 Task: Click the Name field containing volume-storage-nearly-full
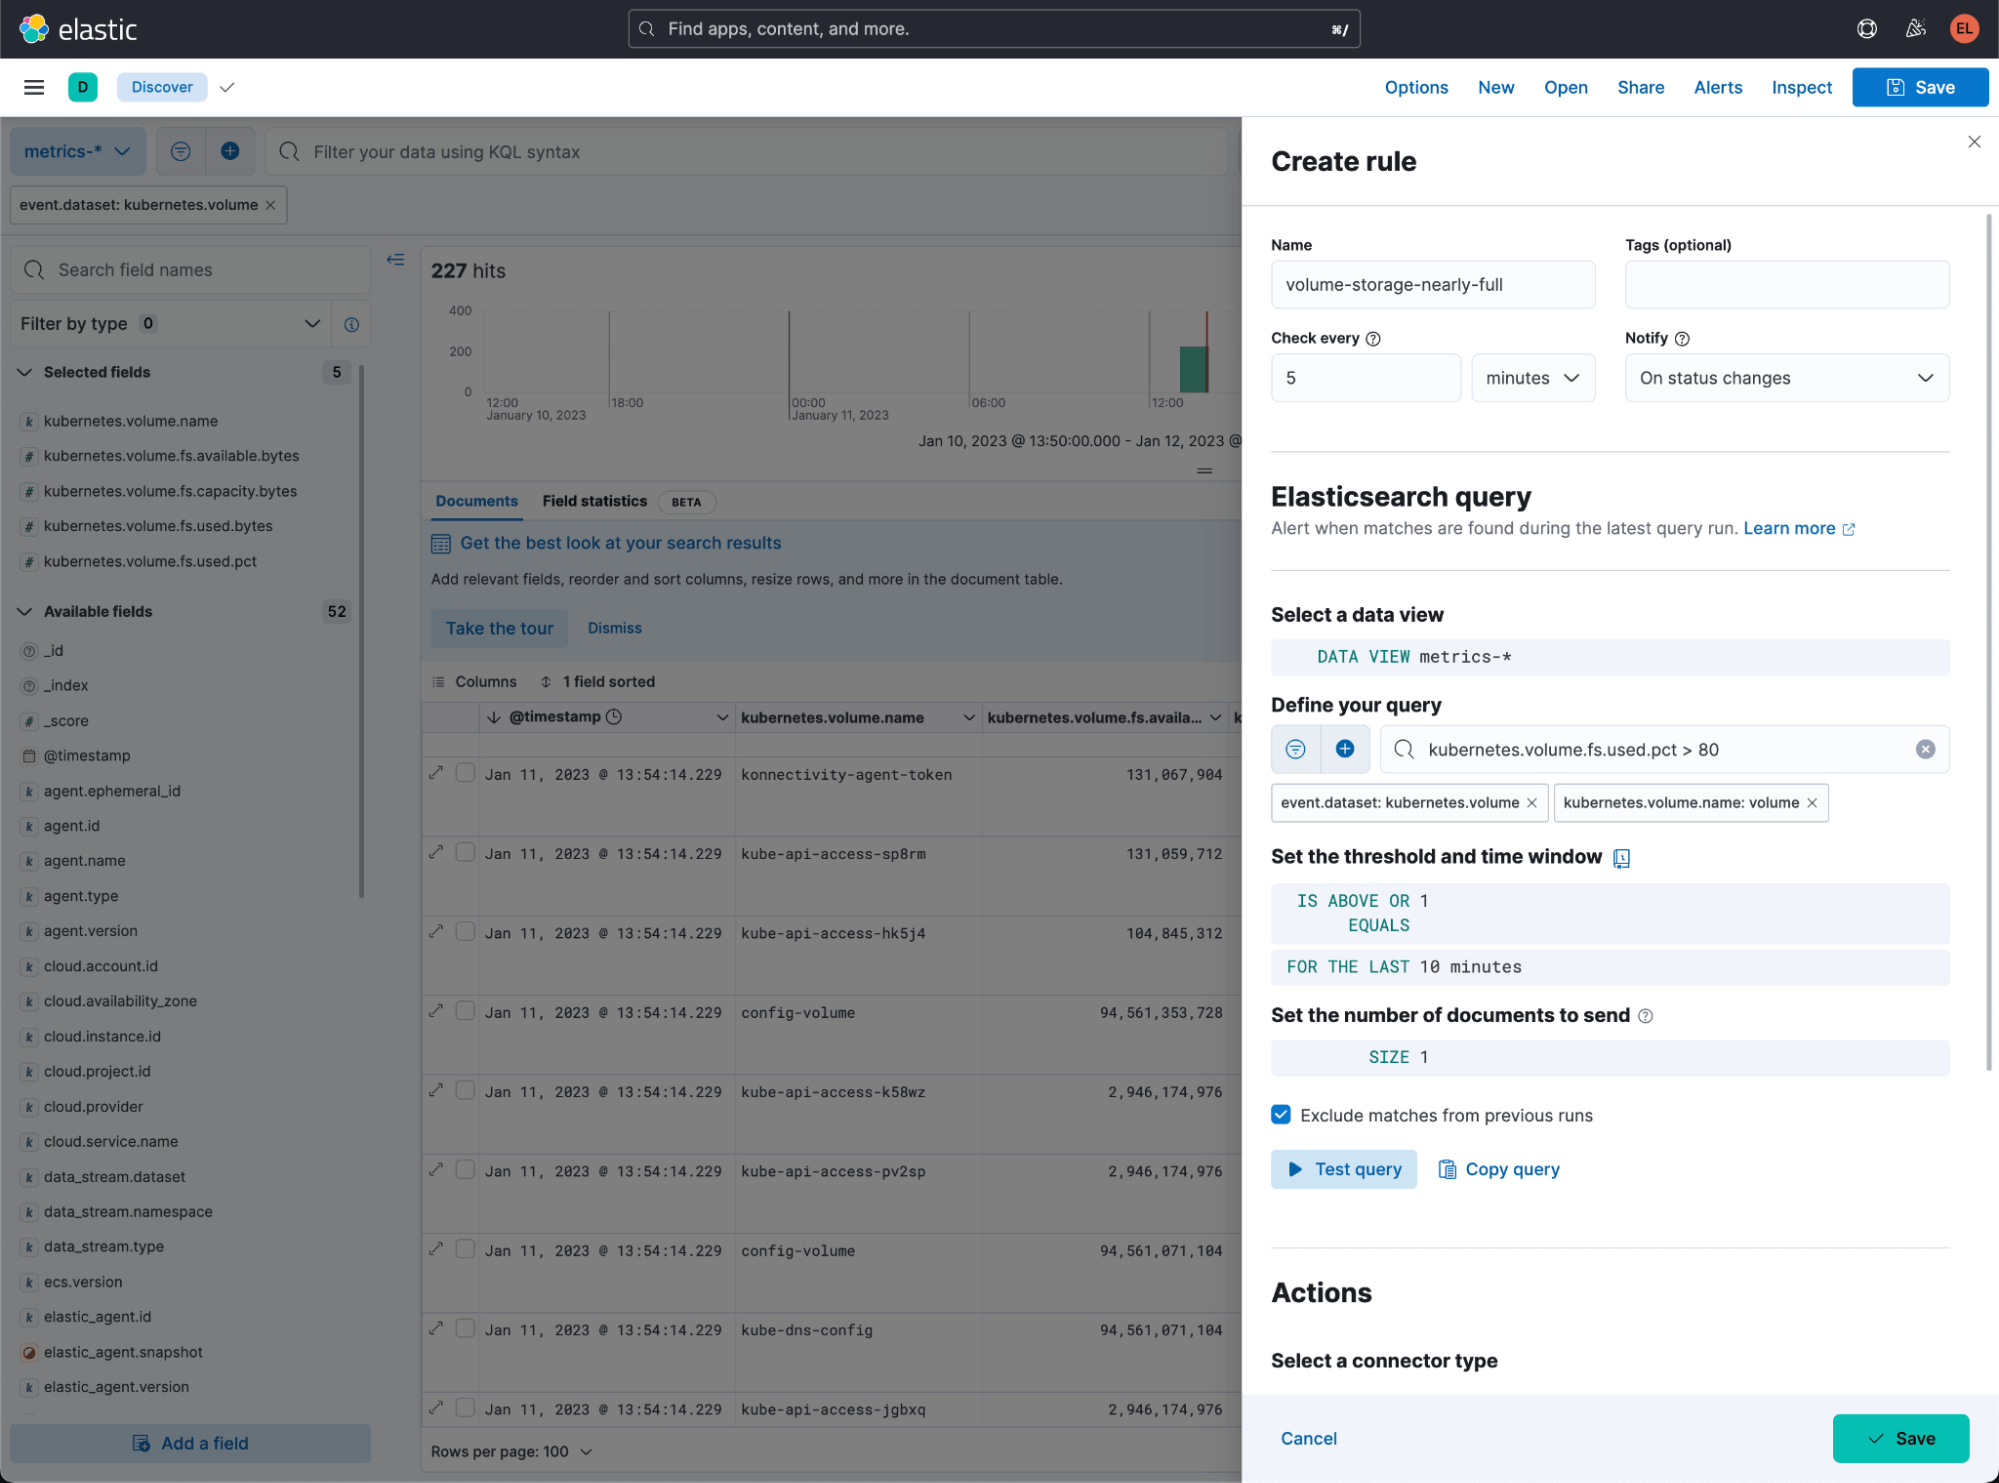pos(1432,284)
